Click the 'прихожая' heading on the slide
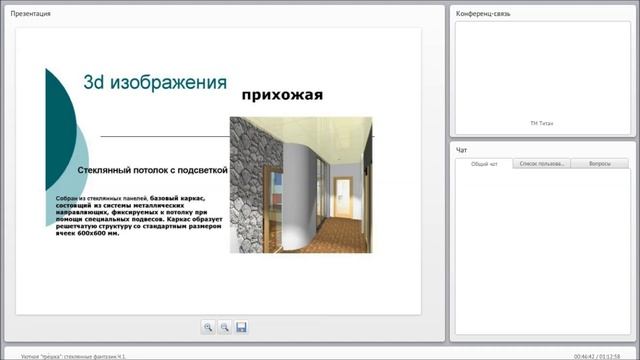Viewport: 640px width, 360px height. [282, 95]
